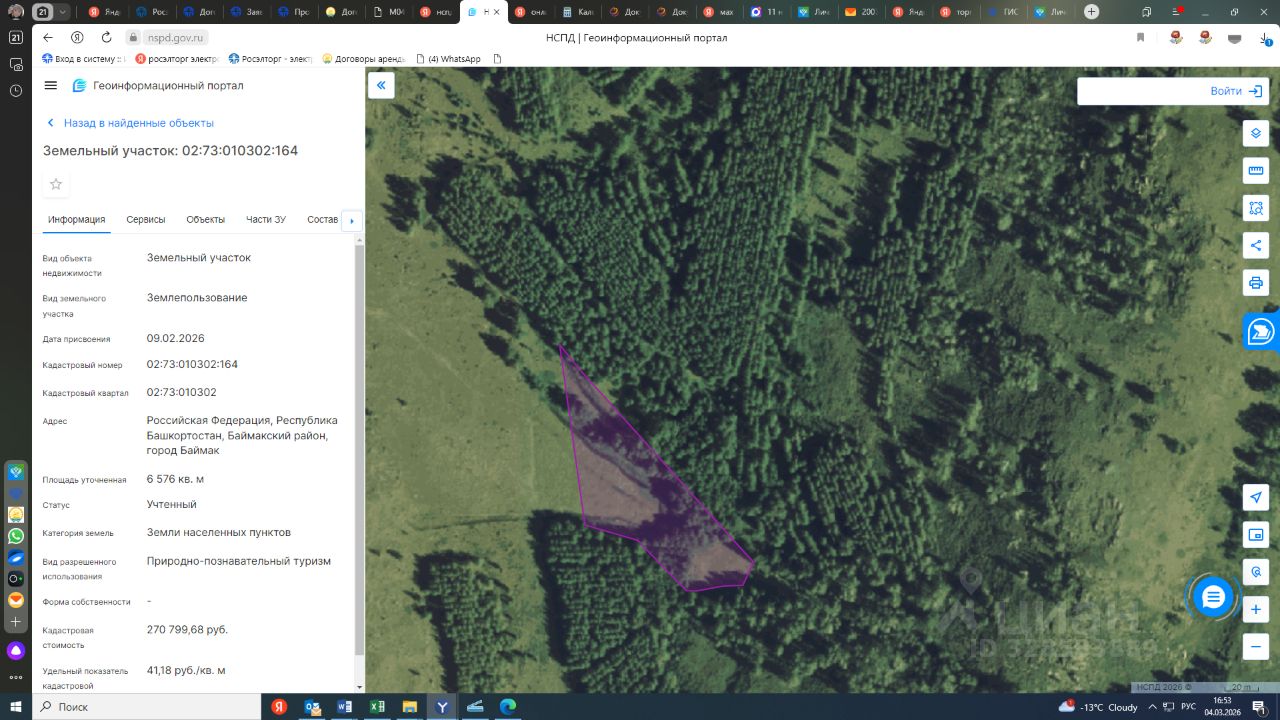Collapse the left information panel
Viewport: 1280px width, 720px height.
coord(381,85)
